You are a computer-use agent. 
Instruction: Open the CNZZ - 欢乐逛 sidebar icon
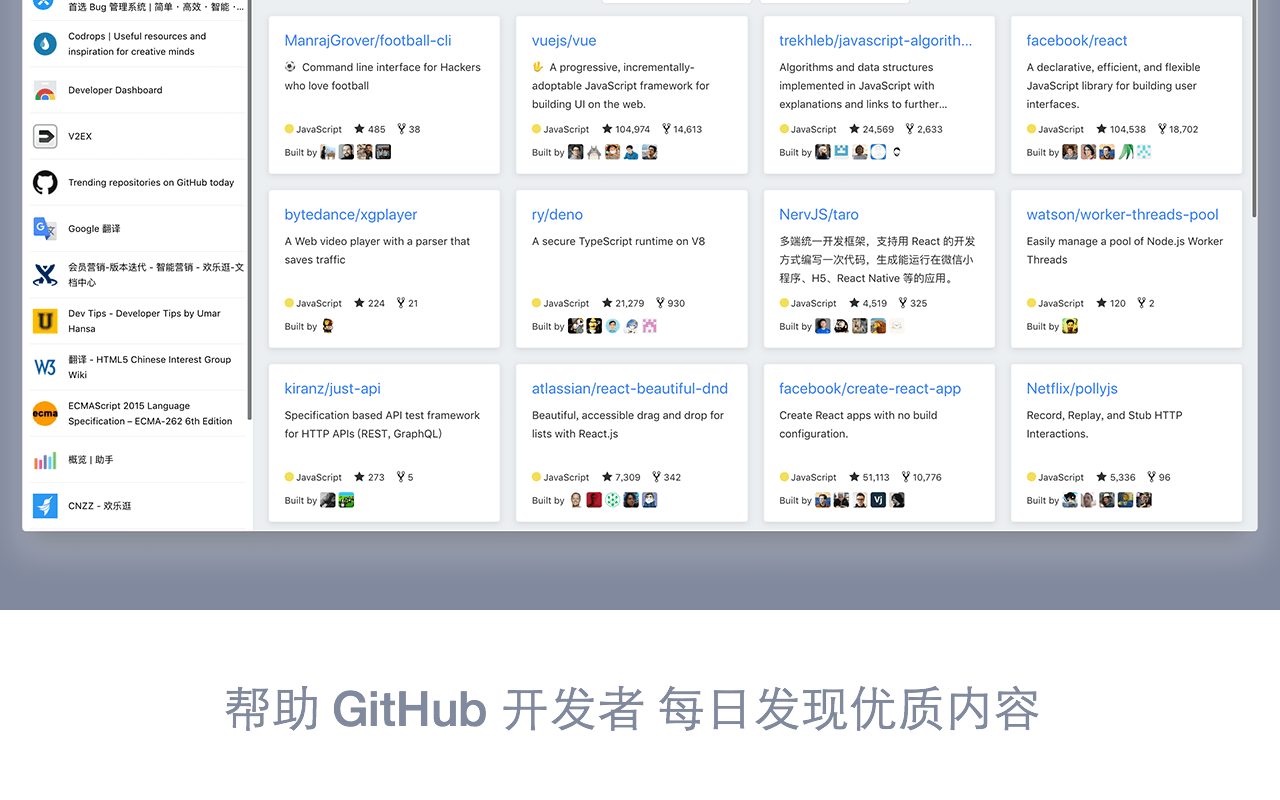[43, 506]
